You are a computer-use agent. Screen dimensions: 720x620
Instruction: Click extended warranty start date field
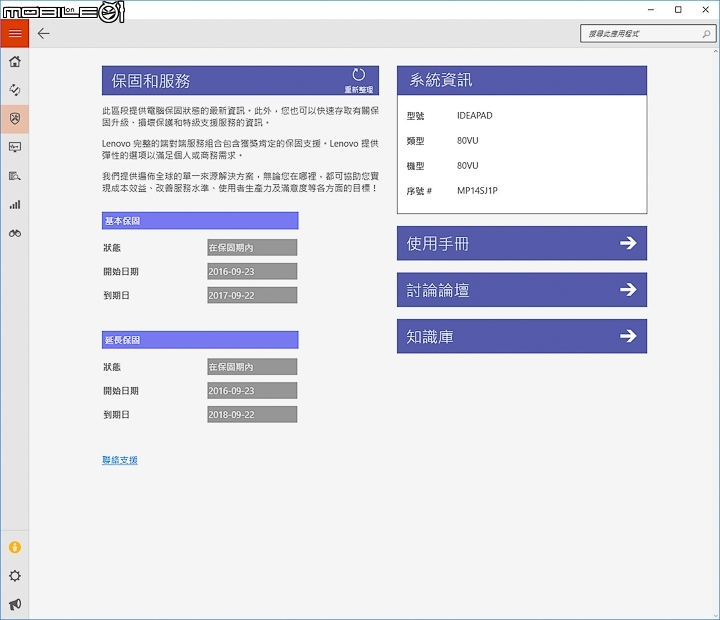coord(252,391)
